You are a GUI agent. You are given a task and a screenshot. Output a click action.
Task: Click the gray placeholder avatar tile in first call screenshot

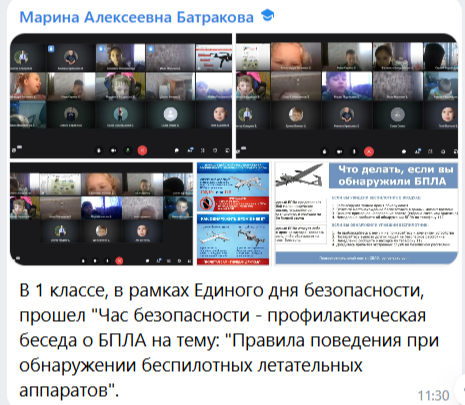click(x=170, y=114)
